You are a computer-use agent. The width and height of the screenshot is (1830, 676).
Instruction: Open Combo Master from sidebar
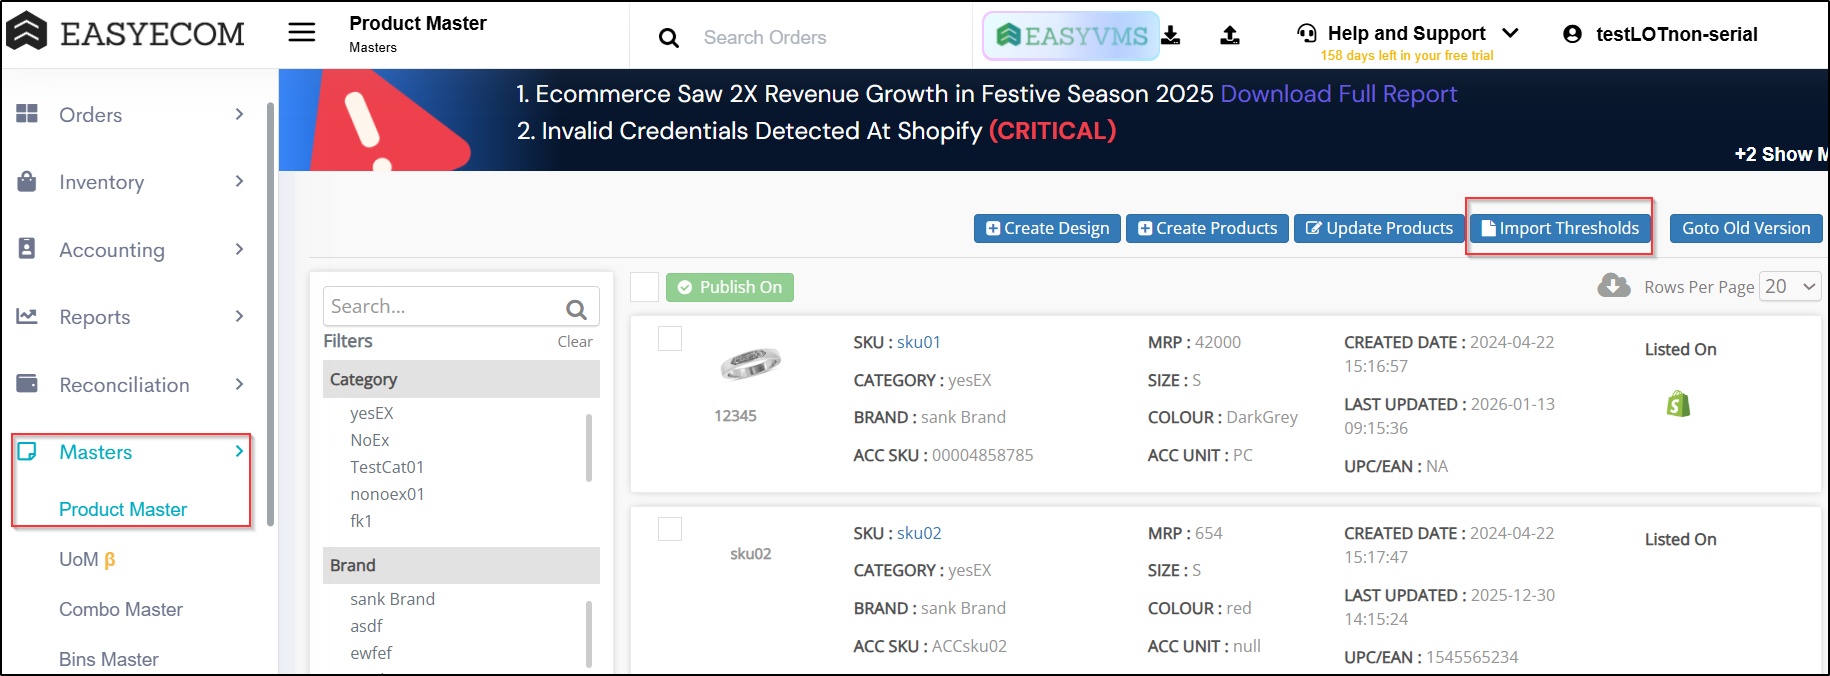121,609
